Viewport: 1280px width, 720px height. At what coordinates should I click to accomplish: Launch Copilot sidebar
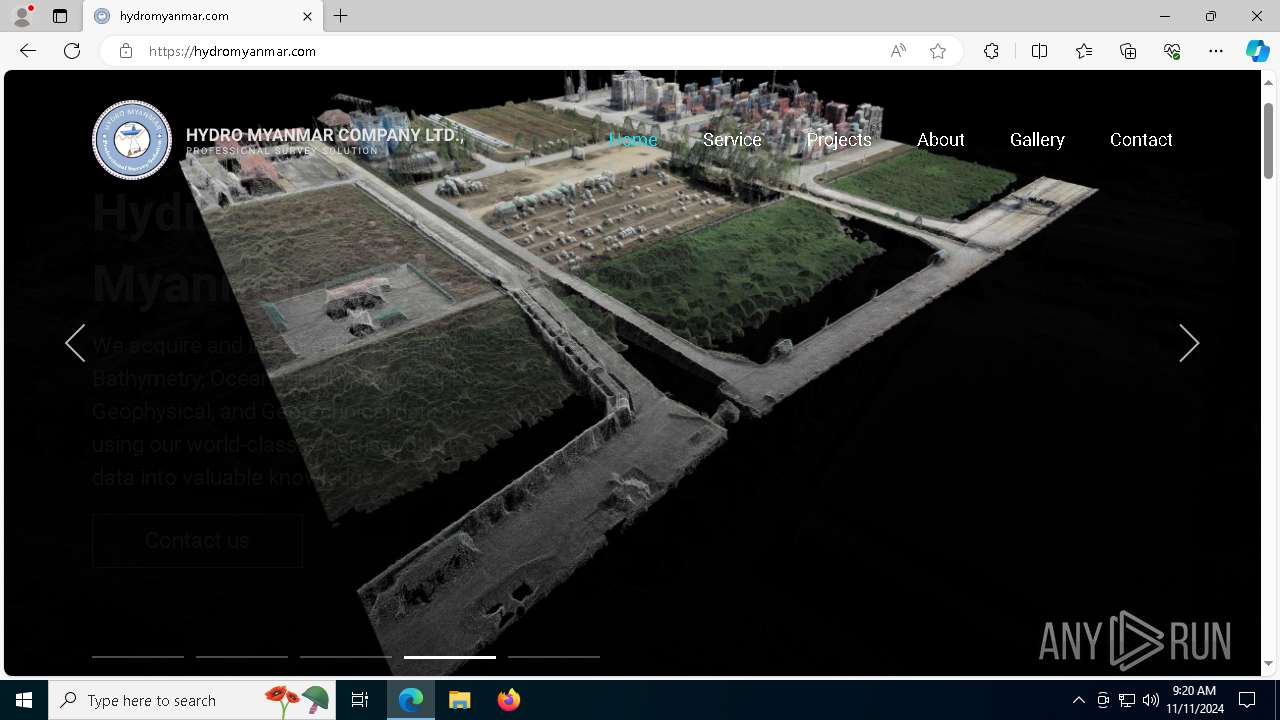click(x=1257, y=51)
